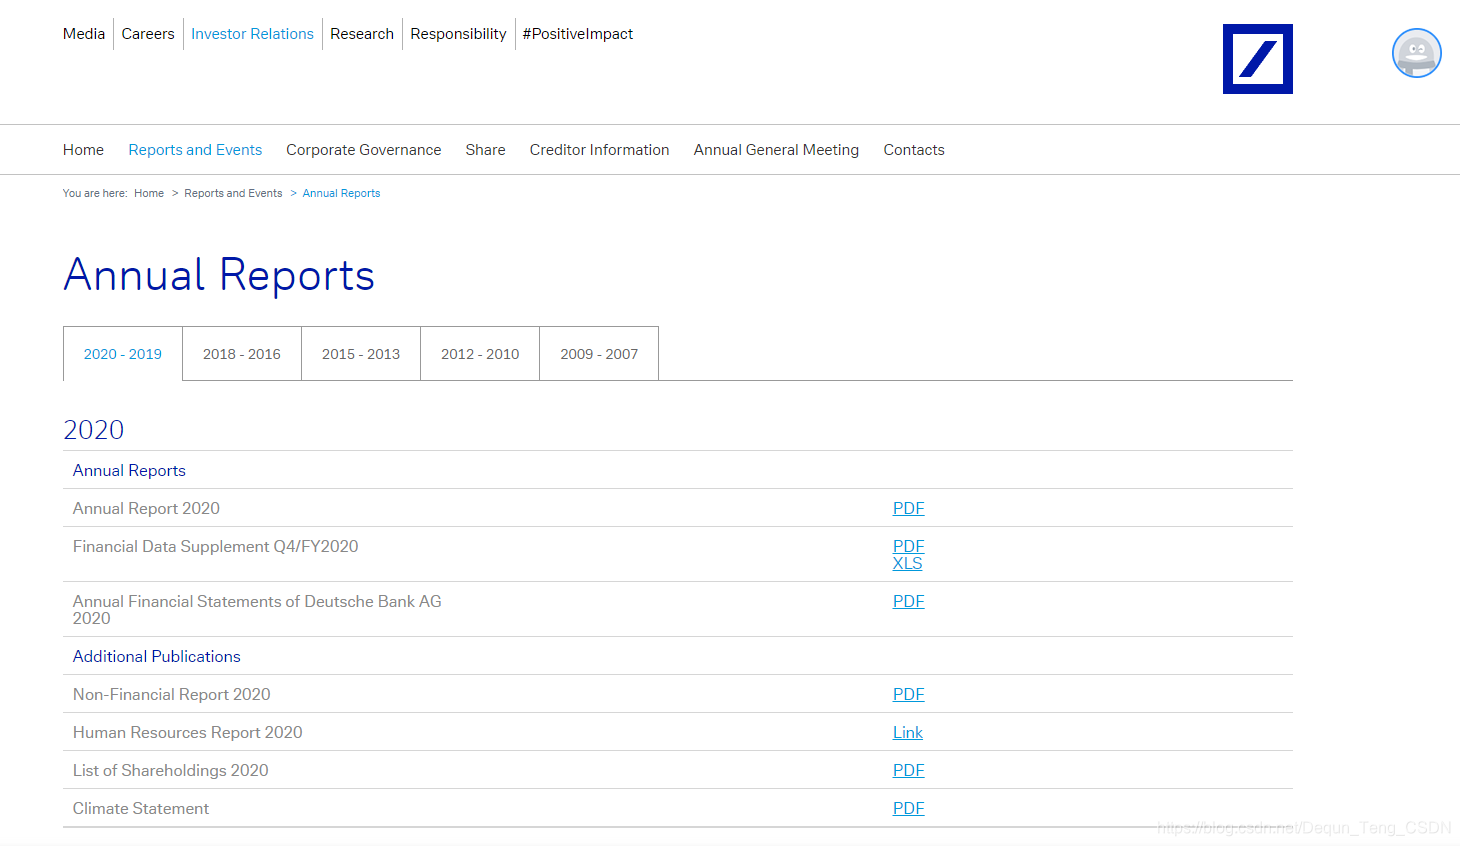Image resolution: width=1460 pixels, height=846 pixels.
Task: Follow Human Resources Report 2020 Link
Action: pos(907,732)
